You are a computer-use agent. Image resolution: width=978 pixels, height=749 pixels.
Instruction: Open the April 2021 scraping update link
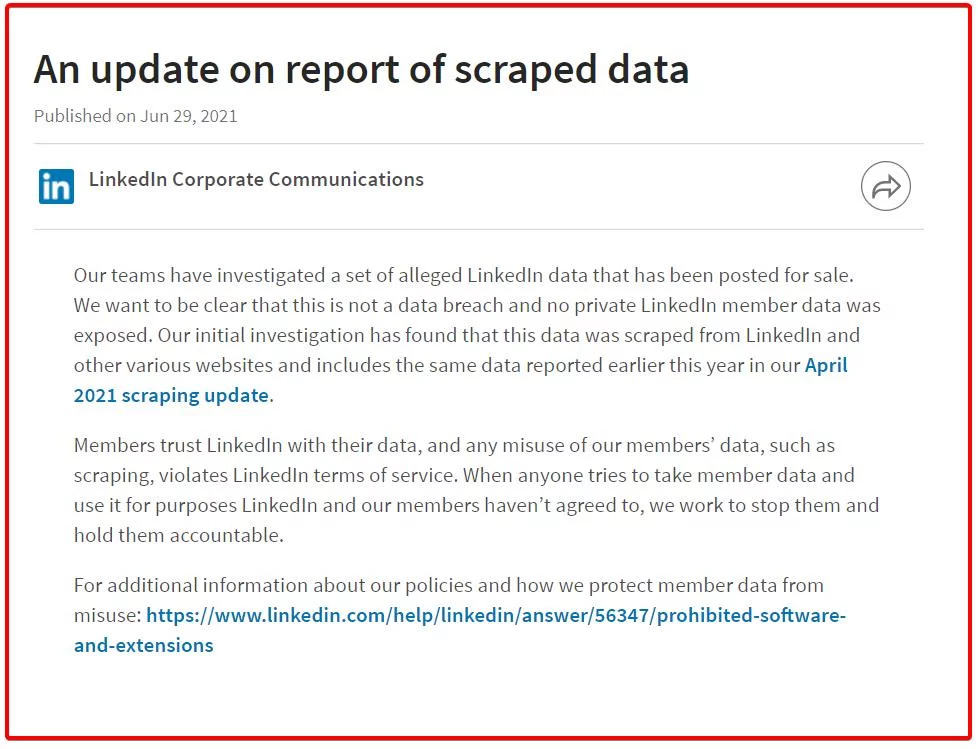(826, 365)
